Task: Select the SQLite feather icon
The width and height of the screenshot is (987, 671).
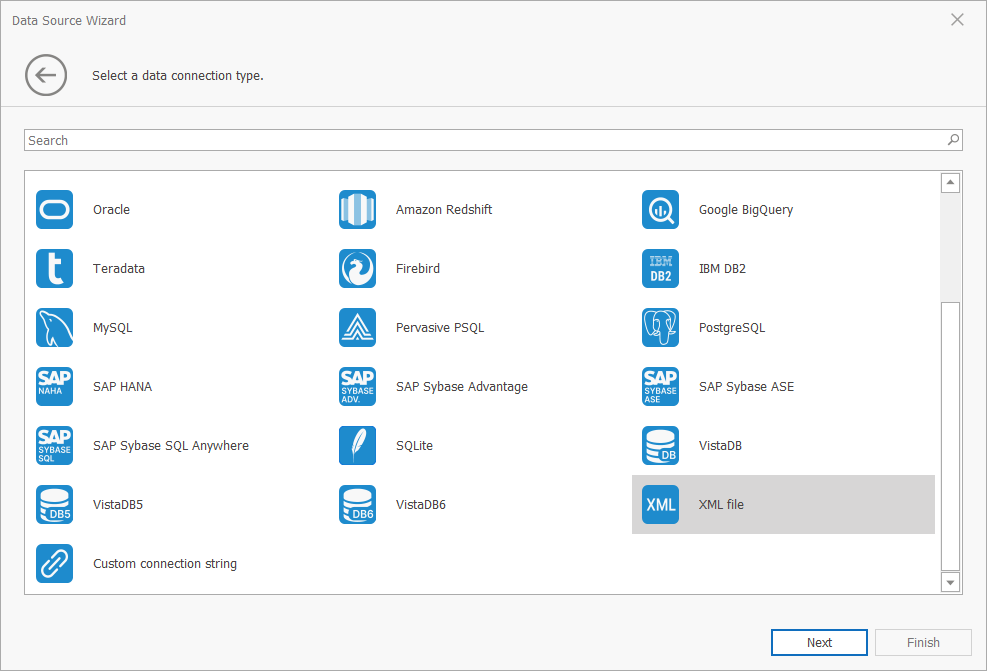Action: click(x=357, y=446)
